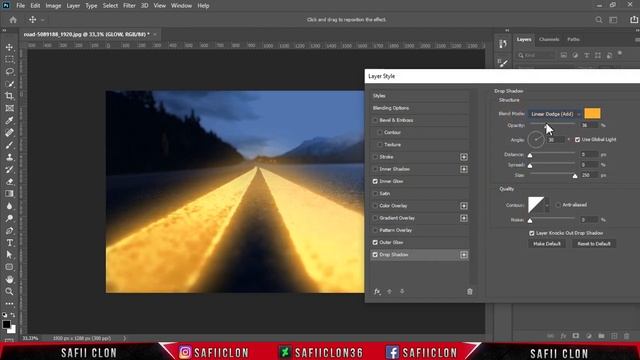Select the Rectangular Marquee tool
Image resolution: width=640 pixels, height=360 pixels.
click(9, 60)
